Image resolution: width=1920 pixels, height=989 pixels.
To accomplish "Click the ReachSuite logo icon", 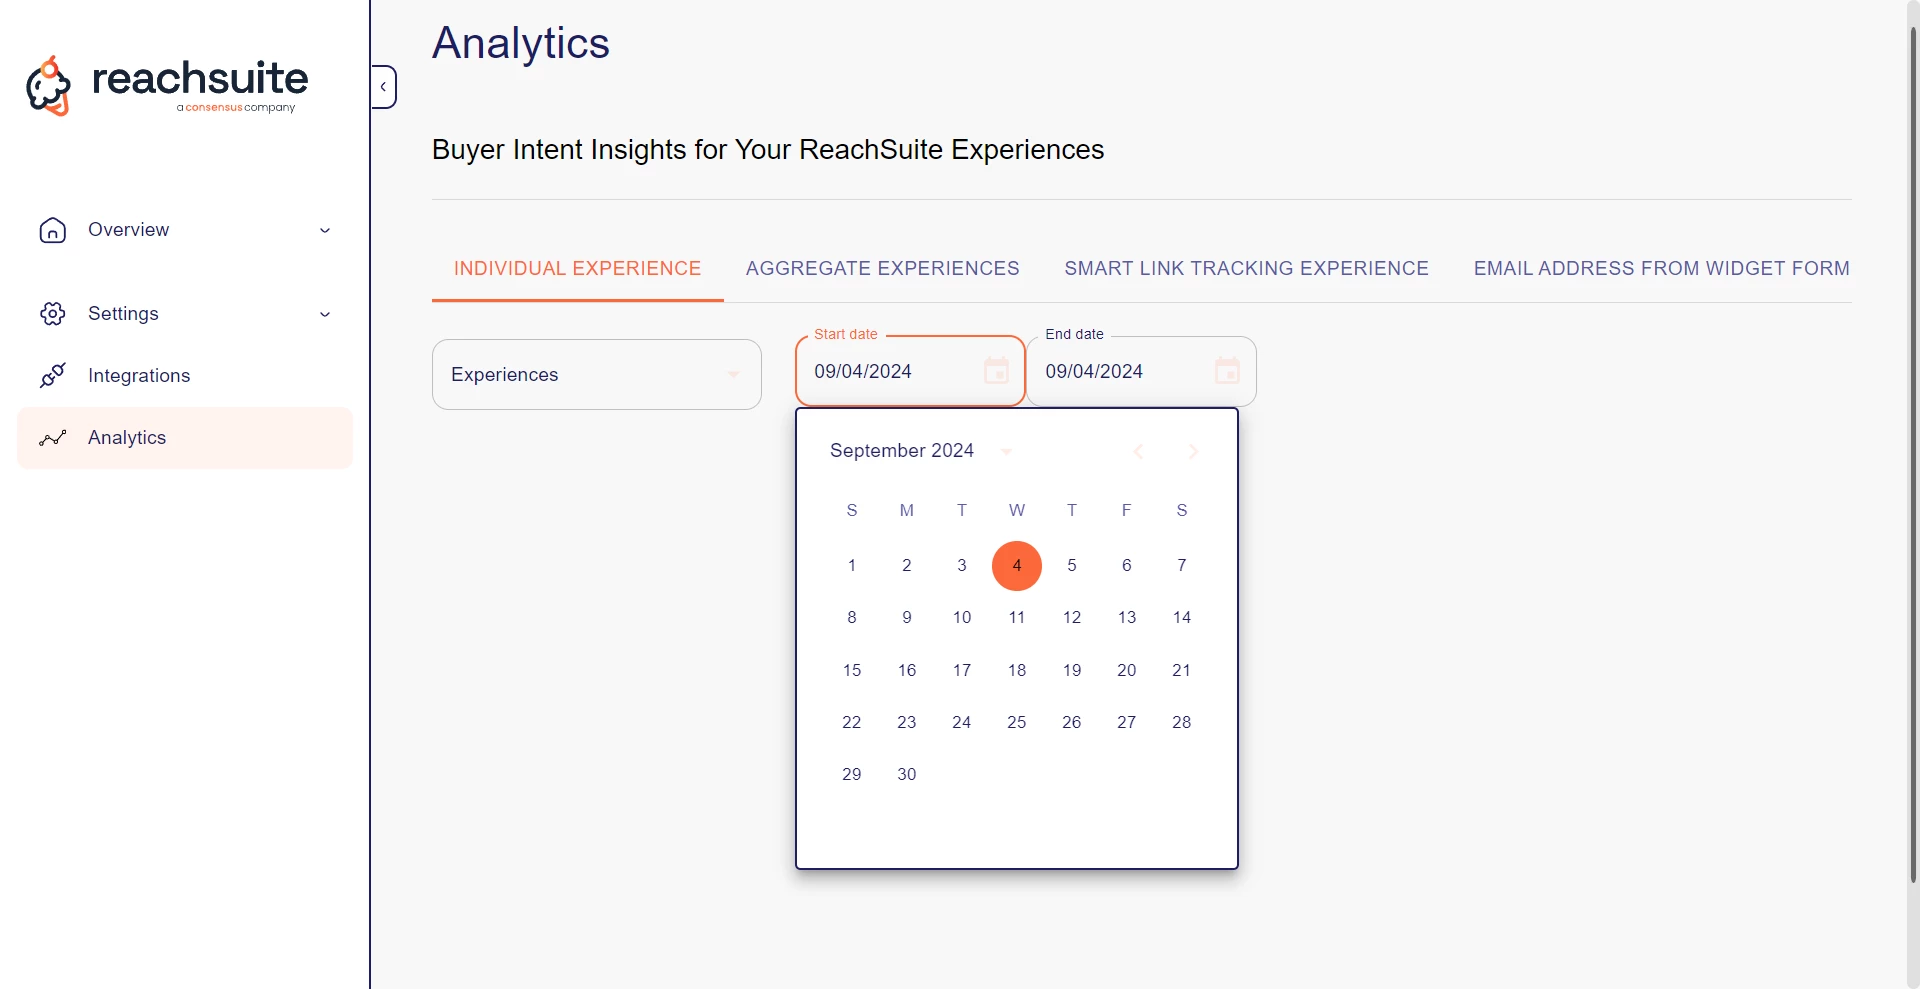I will point(49,86).
